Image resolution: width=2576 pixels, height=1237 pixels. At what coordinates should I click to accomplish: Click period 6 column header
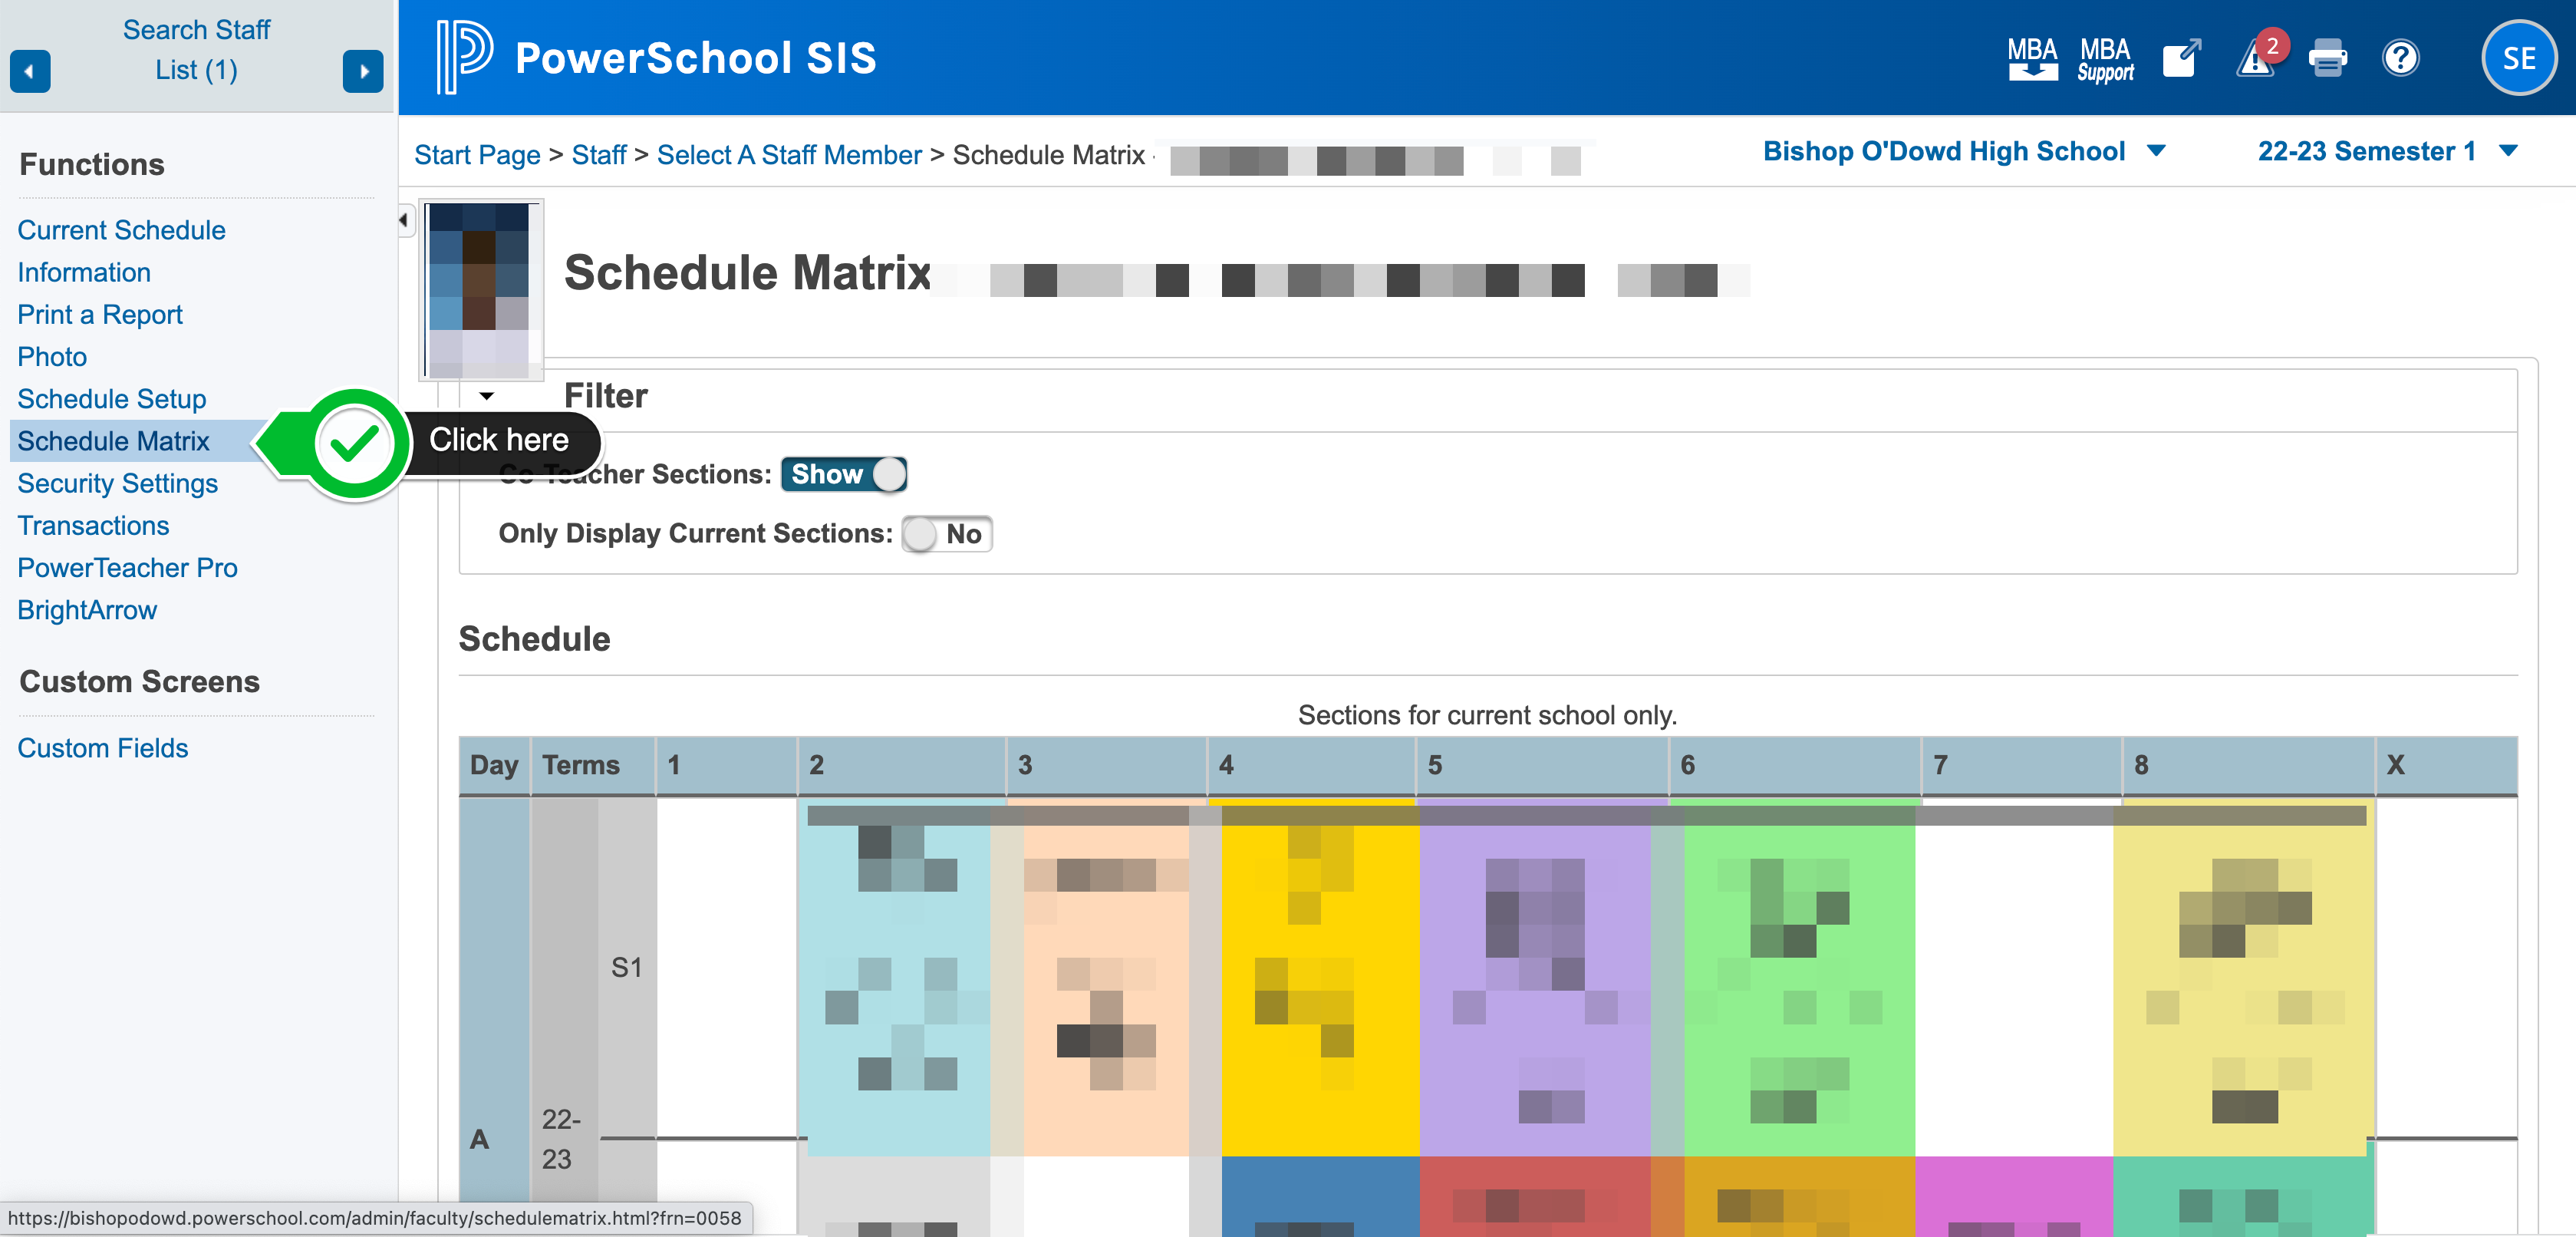tap(1795, 765)
